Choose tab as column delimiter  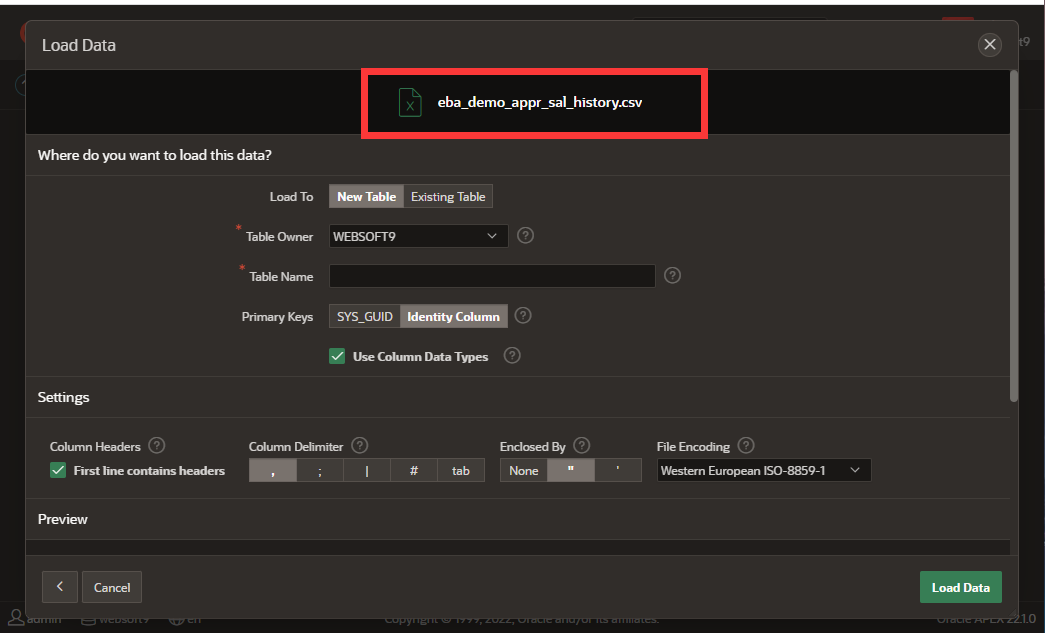460,470
